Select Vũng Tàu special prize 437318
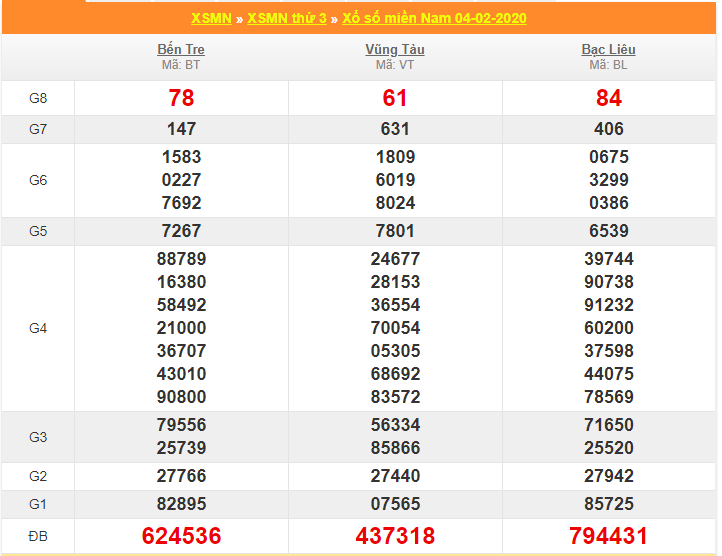 (395, 536)
